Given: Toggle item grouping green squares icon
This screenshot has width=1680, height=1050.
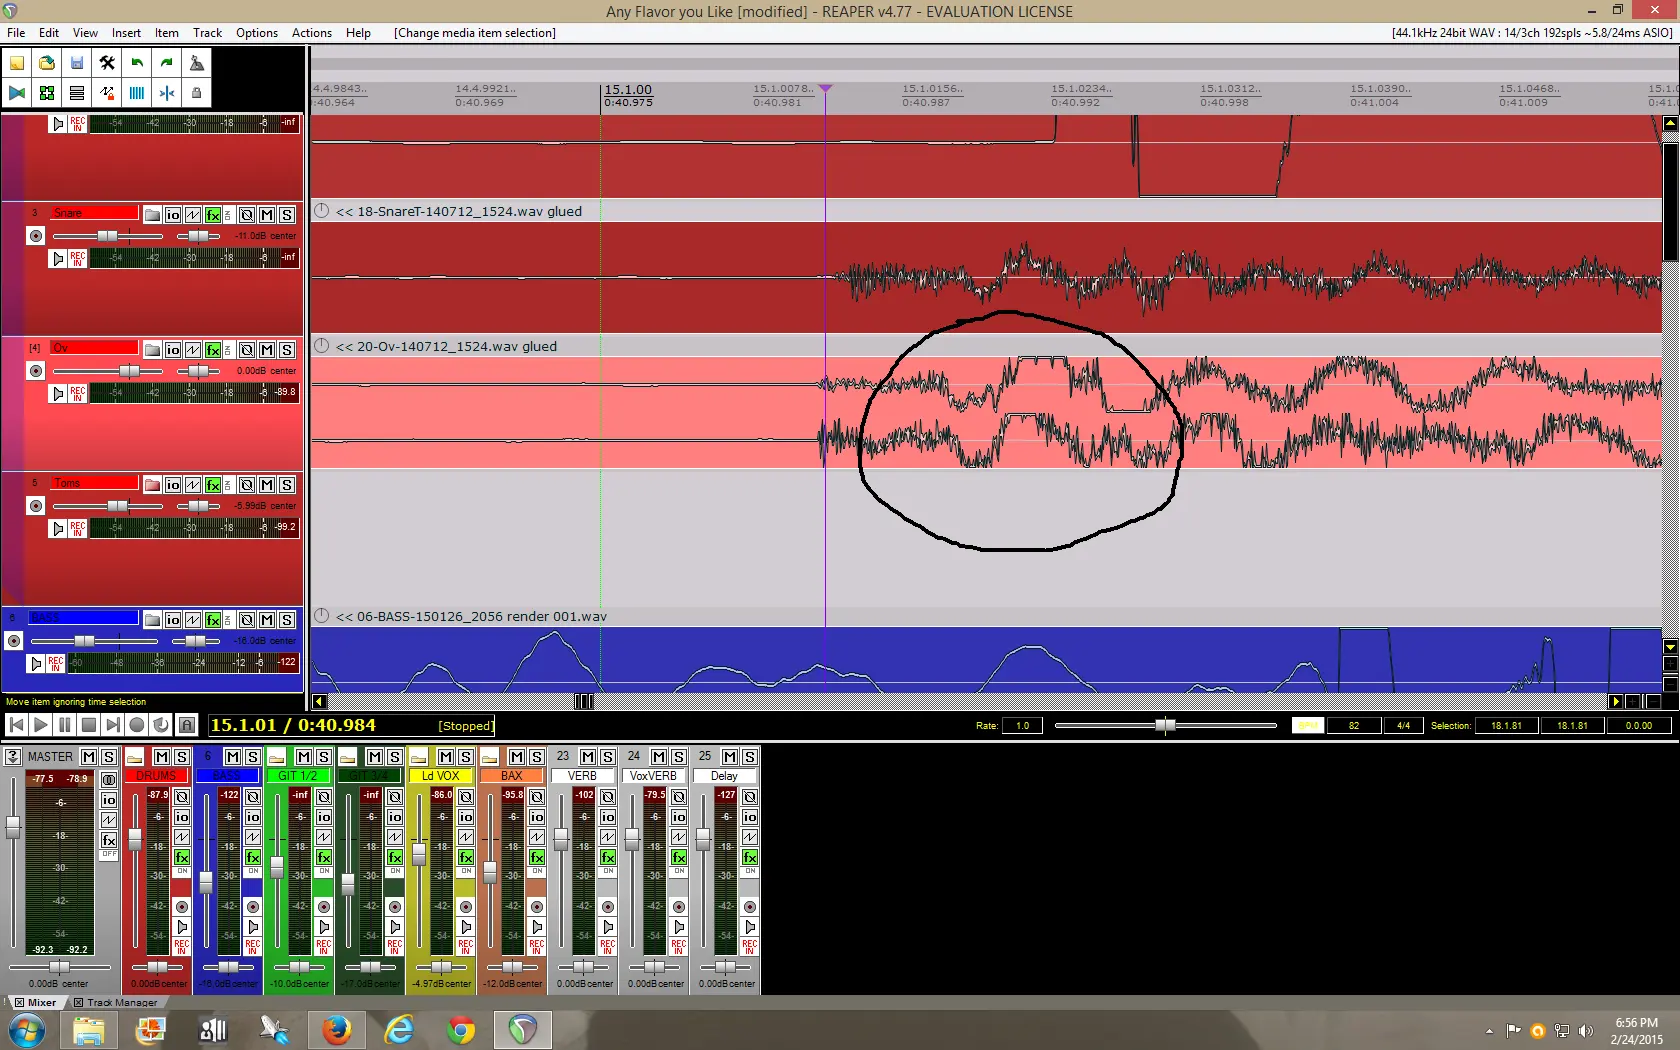Looking at the screenshot, I should click(x=47, y=93).
